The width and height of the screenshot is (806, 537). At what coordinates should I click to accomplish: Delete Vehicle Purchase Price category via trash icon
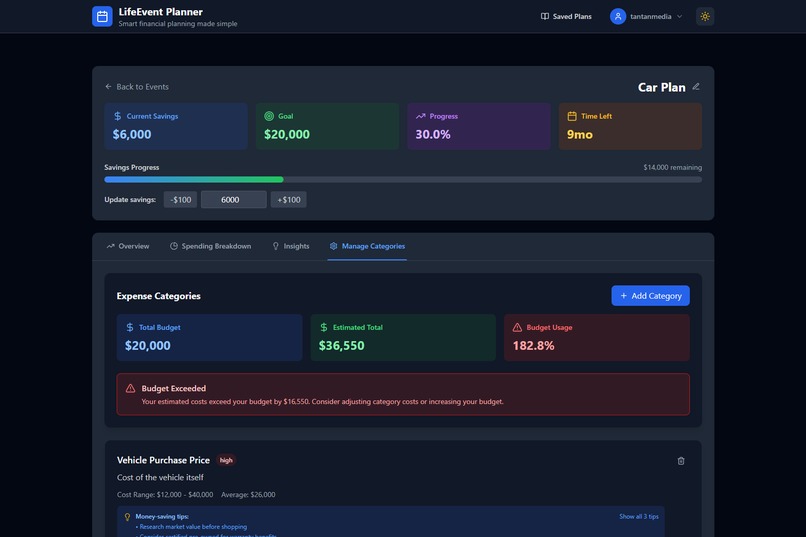[681, 461]
